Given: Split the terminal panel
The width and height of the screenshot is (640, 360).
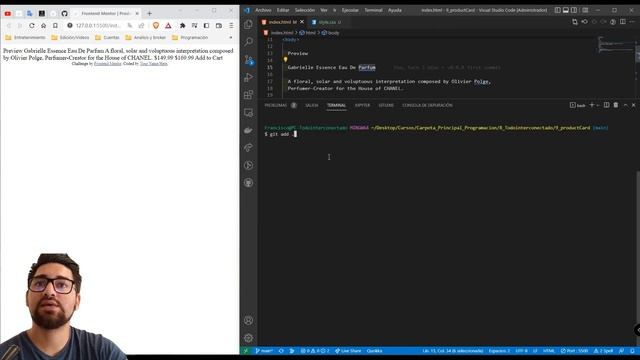Looking at the screenshot, I should (607, 105).
